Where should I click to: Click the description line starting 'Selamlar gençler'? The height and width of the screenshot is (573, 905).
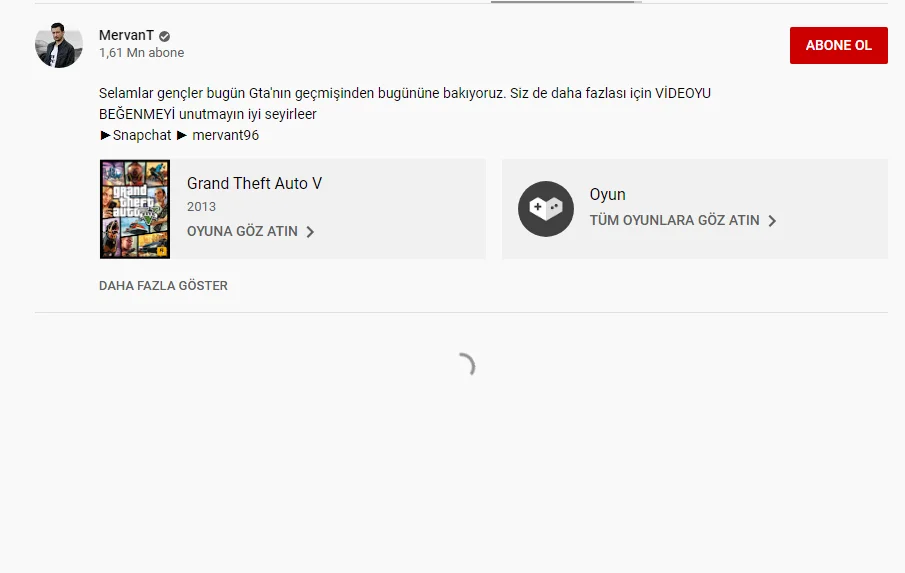pyautogui.click(x=405, y=93)
